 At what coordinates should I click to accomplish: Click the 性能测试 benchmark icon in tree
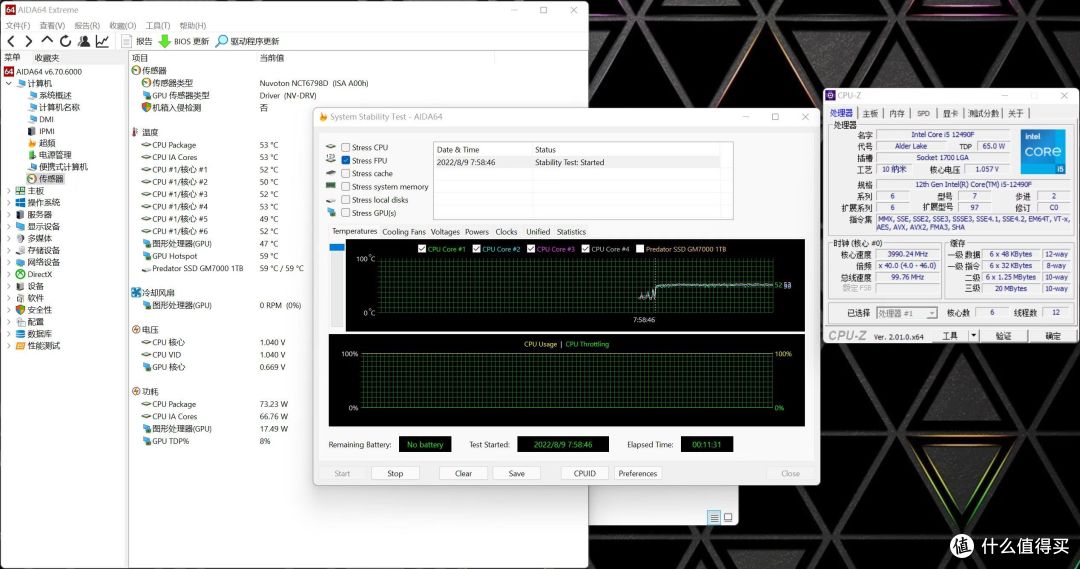[20, 346]
